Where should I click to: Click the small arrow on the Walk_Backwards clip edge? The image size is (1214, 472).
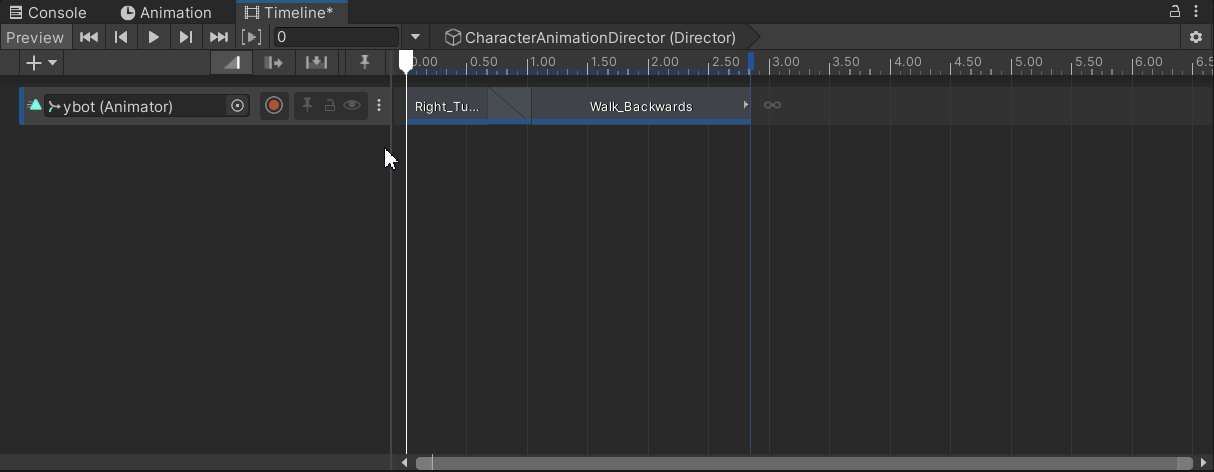(745, 105)
